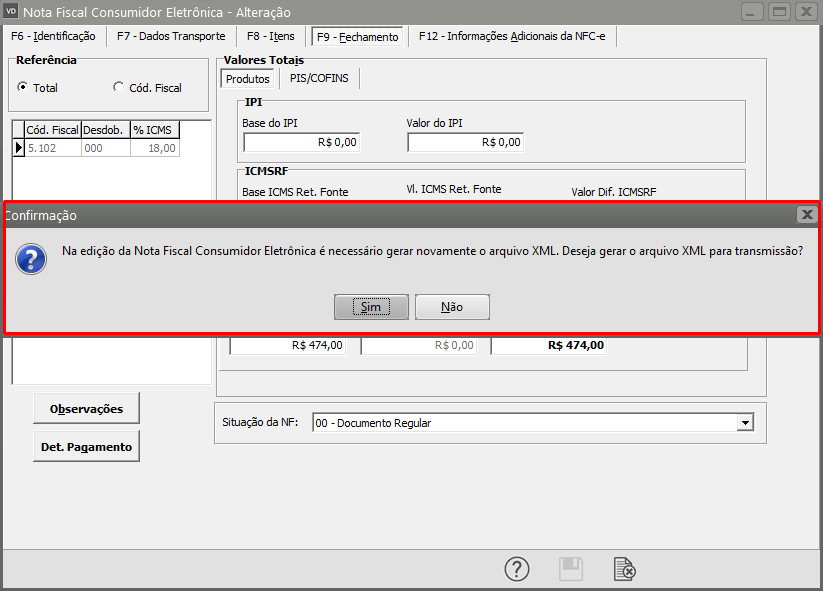
Task: Click the Observações button
Action: pyautogui.click(x=86, y=408)
